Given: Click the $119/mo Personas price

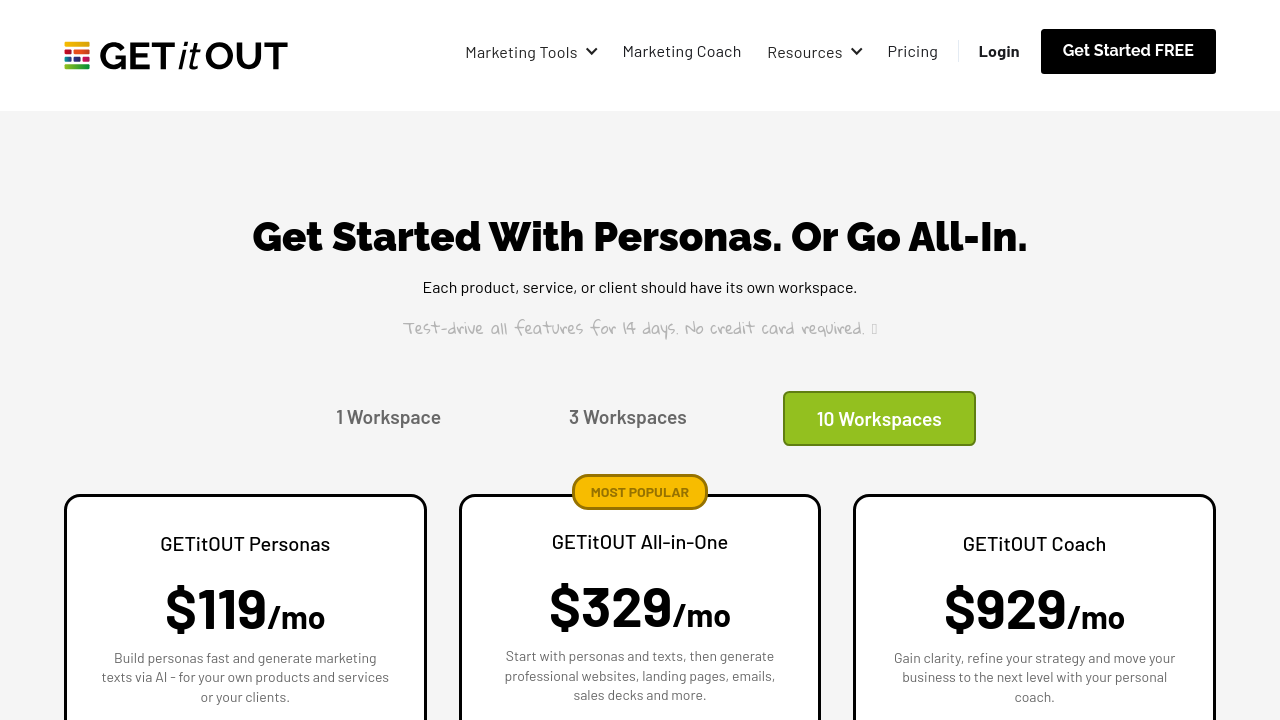Looking at the screenshot, I should pos(245,609).
